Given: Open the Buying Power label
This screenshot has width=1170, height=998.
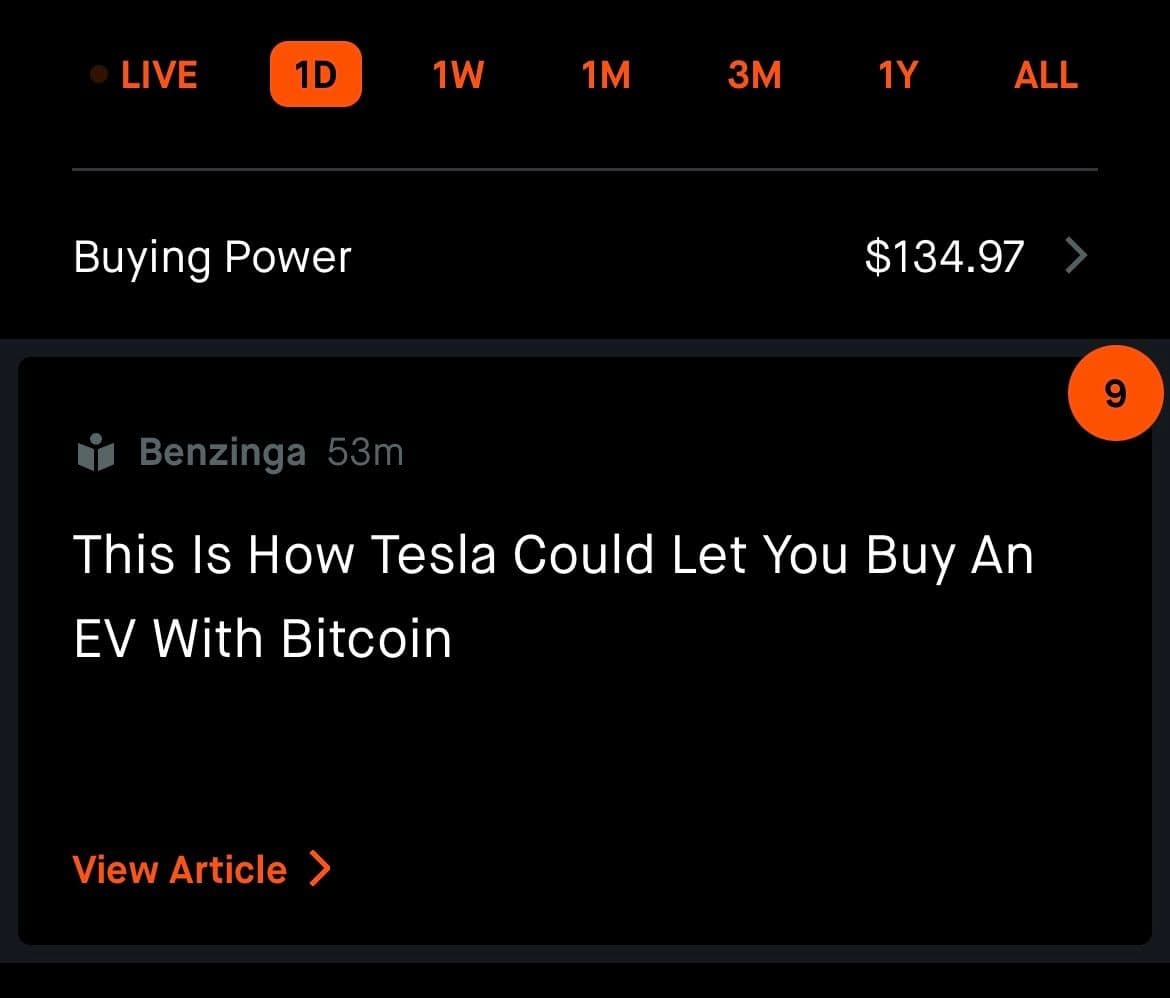Looking at the screenshot, I should point(212,257).
